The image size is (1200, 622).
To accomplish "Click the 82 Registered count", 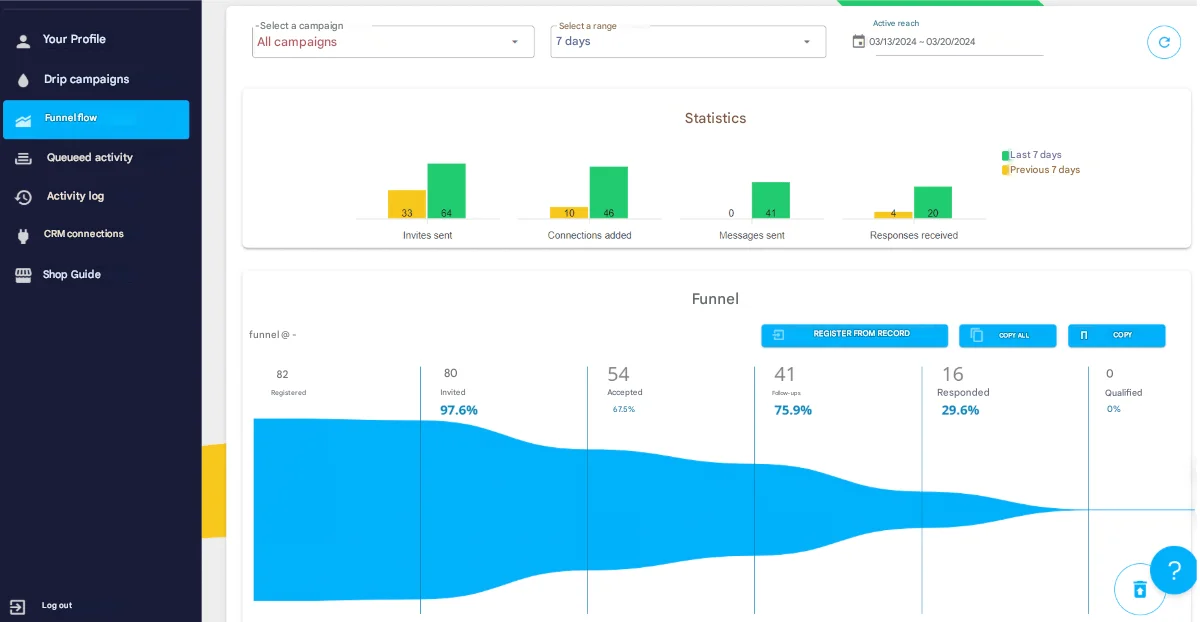I will (x=283, y=375).
